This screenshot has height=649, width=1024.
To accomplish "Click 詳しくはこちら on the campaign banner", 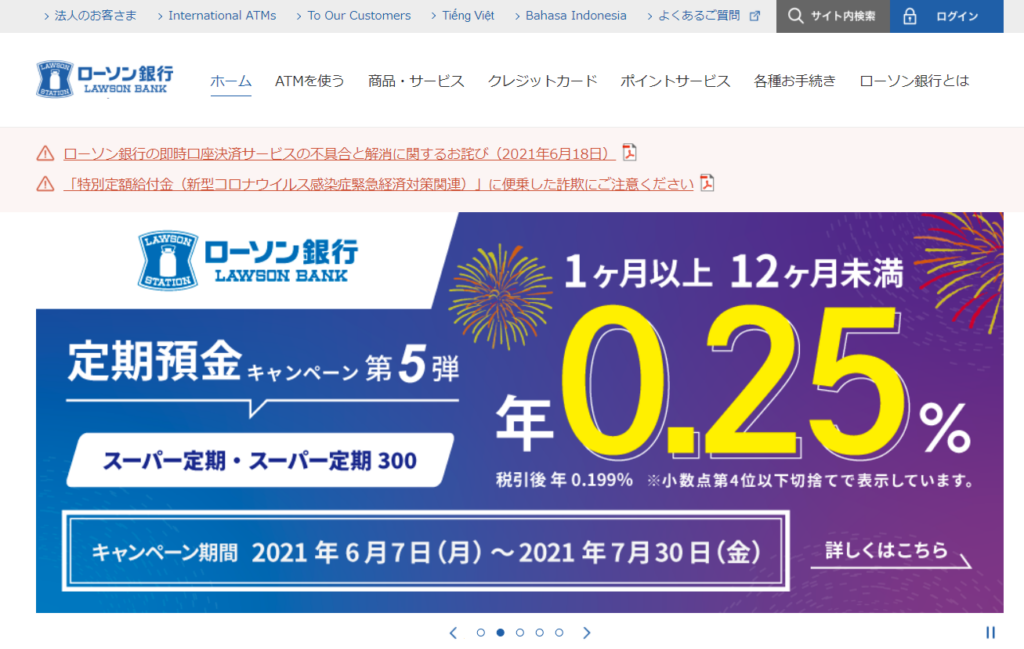I will (x=891, y=552).
